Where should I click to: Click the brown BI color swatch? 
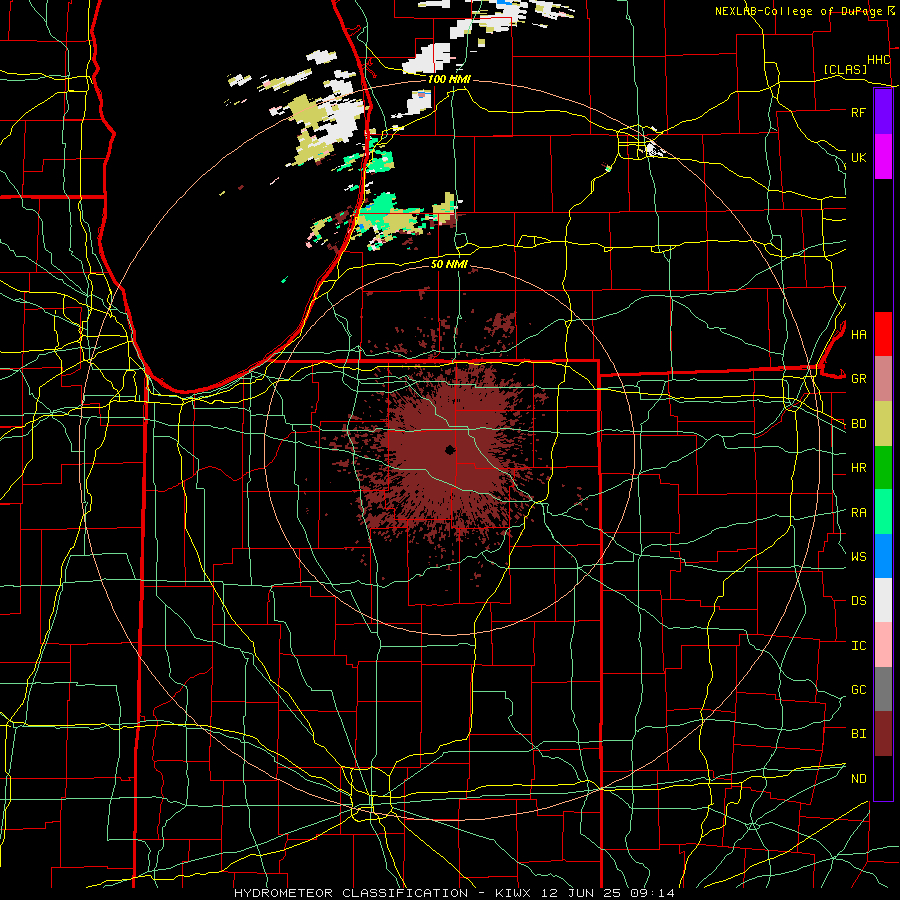point(883,734)
